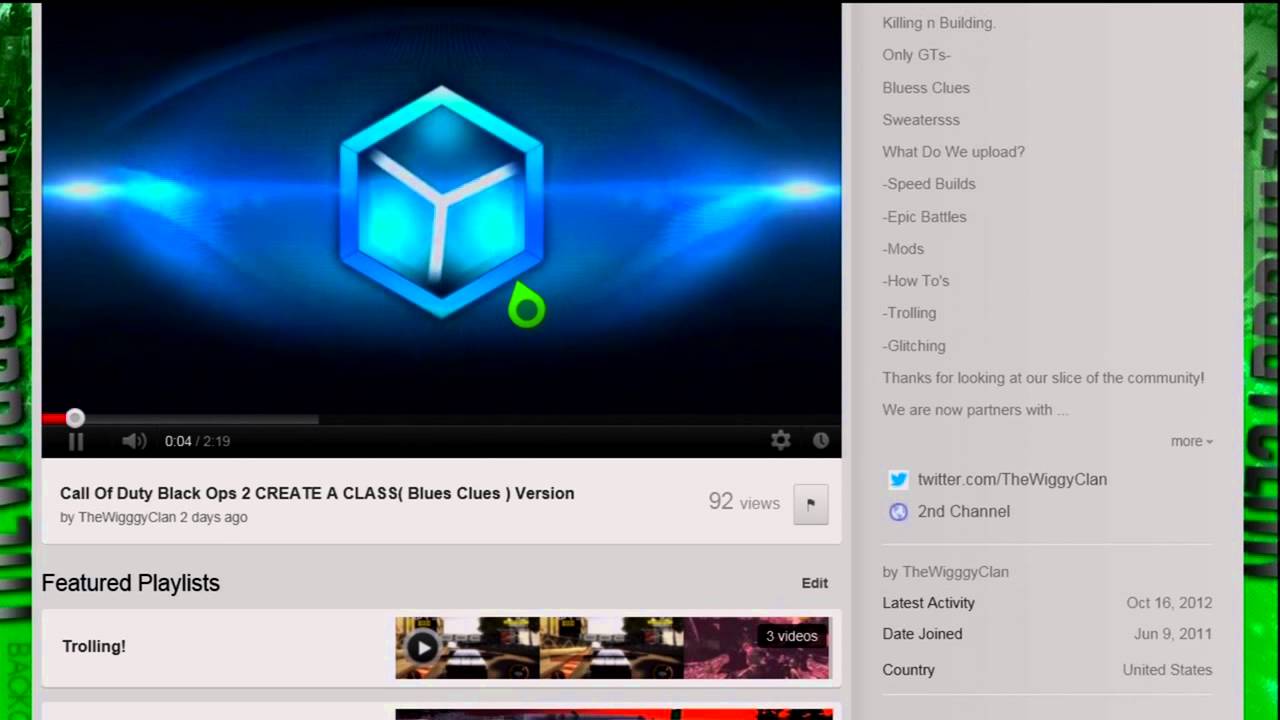Click 'by TheWigggyClan' in the sidebar
1280x720 pixels.
pyautogui.click(x=945, y=572)
